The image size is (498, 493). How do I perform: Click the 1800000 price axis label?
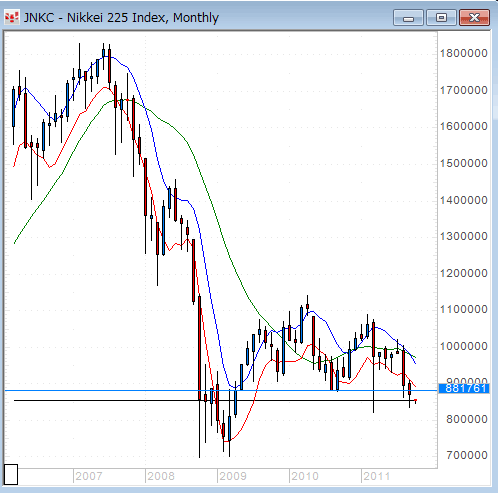pos(464,53)
